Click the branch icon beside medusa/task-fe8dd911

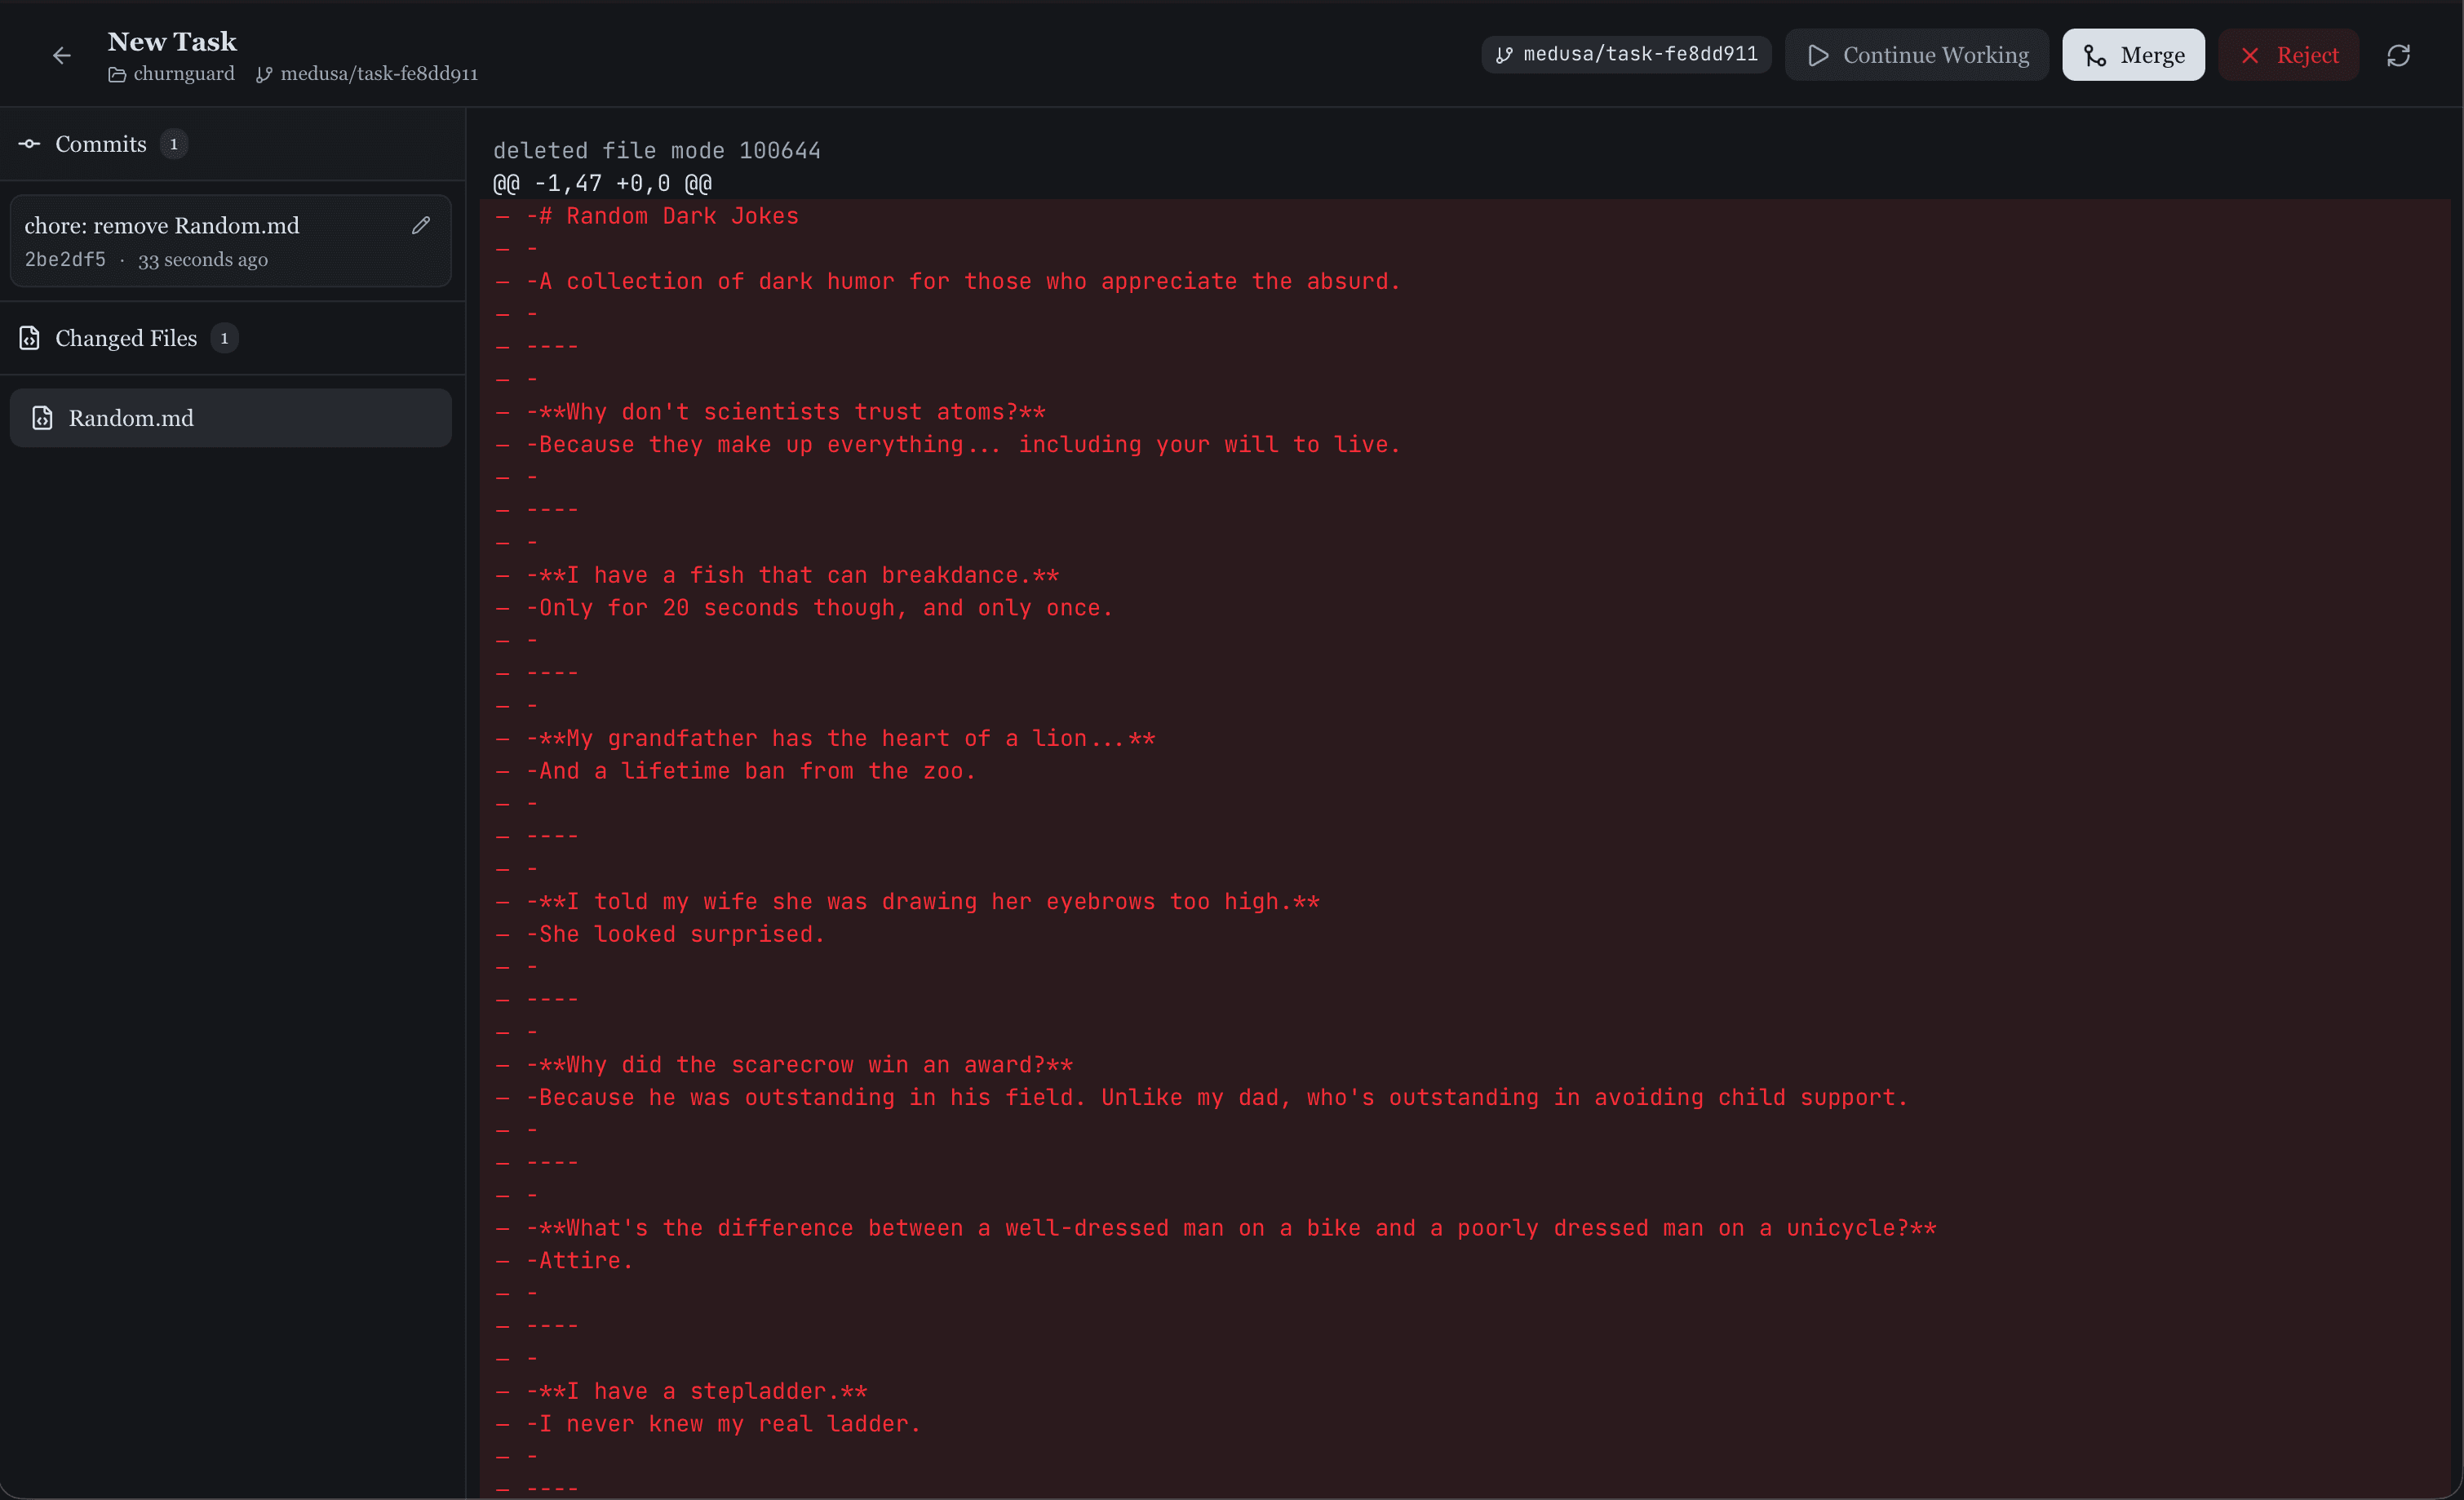(x=264, y=74)
